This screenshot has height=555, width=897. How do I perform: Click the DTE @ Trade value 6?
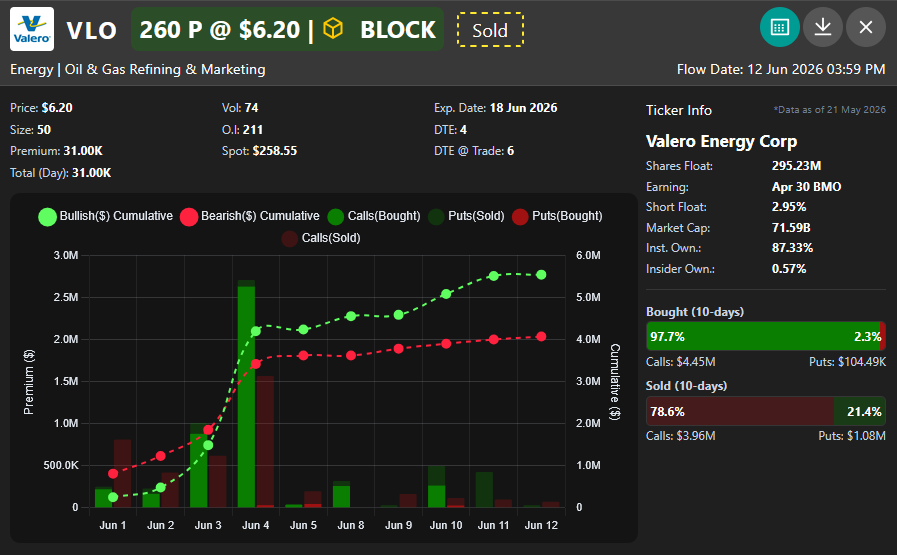(x=510, y=151)
